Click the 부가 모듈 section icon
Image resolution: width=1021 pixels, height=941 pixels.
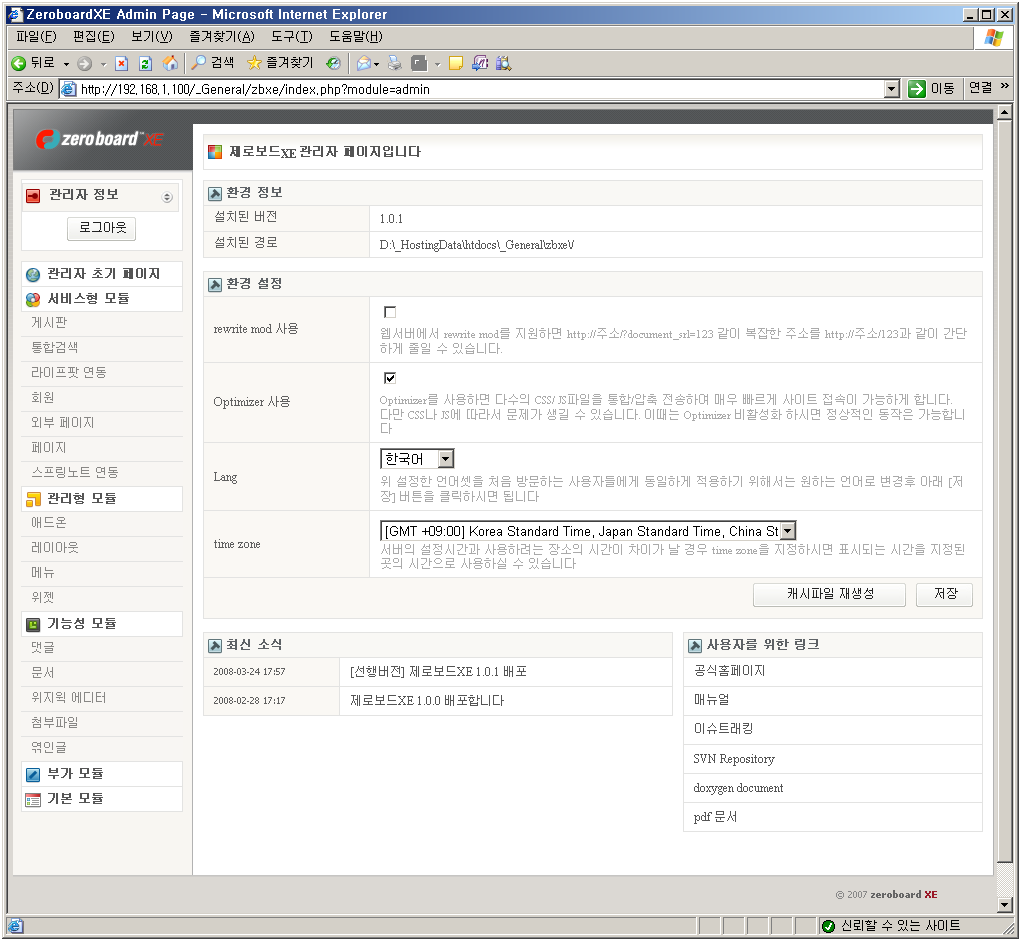click(x=33, y=774)
